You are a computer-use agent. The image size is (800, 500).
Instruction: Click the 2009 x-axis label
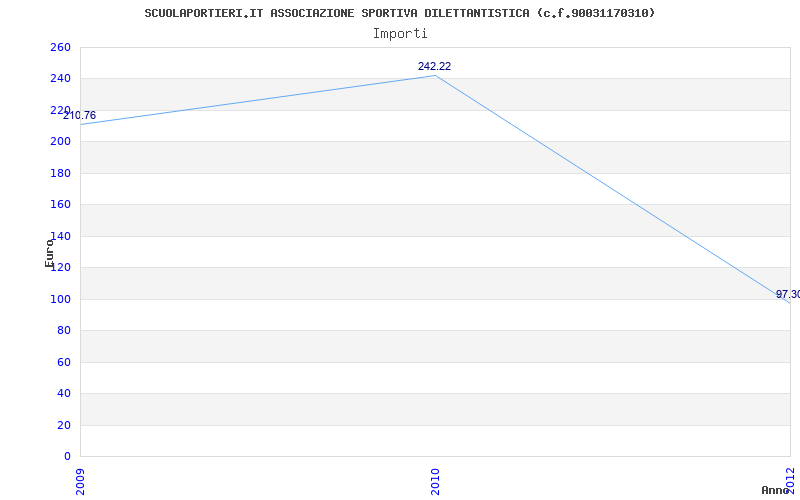pos(81,481)
